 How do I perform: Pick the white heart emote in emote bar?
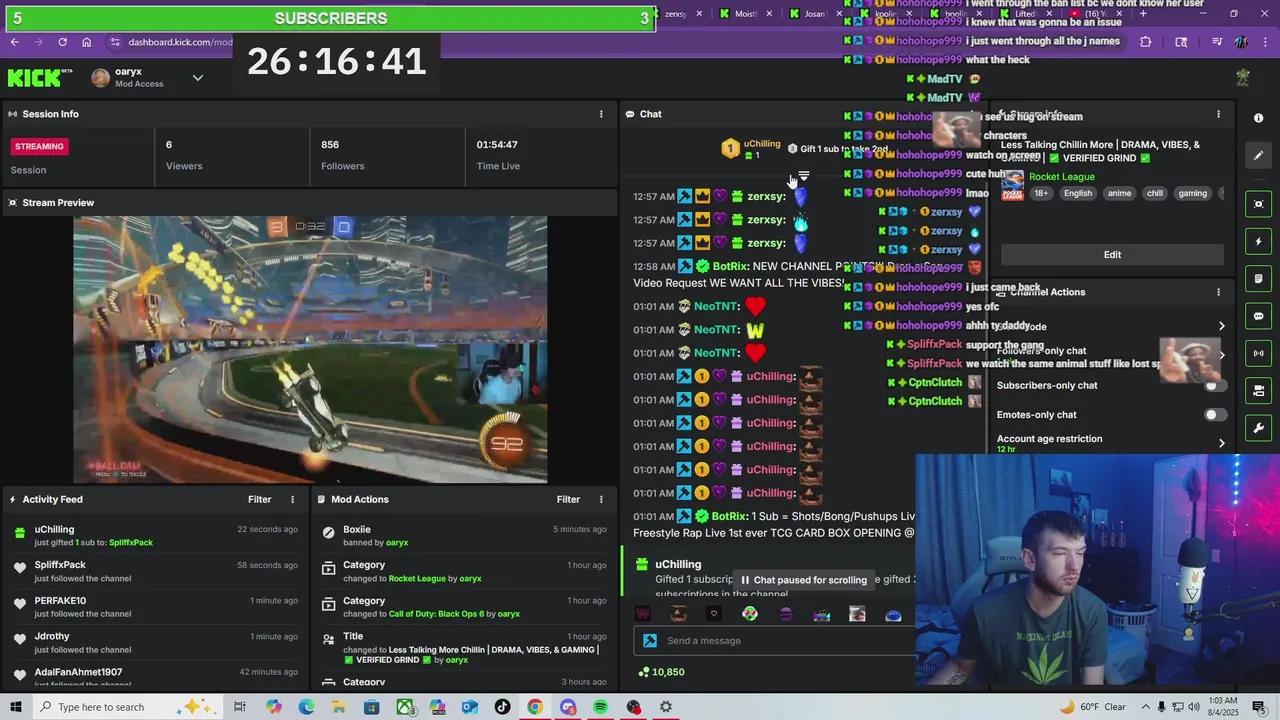713,614
